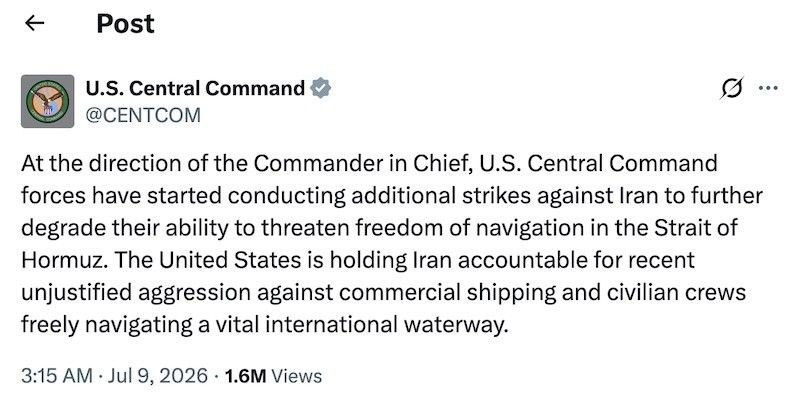Go back using the left arrow
Screen dimensions: 800x400
pos(34,23)
